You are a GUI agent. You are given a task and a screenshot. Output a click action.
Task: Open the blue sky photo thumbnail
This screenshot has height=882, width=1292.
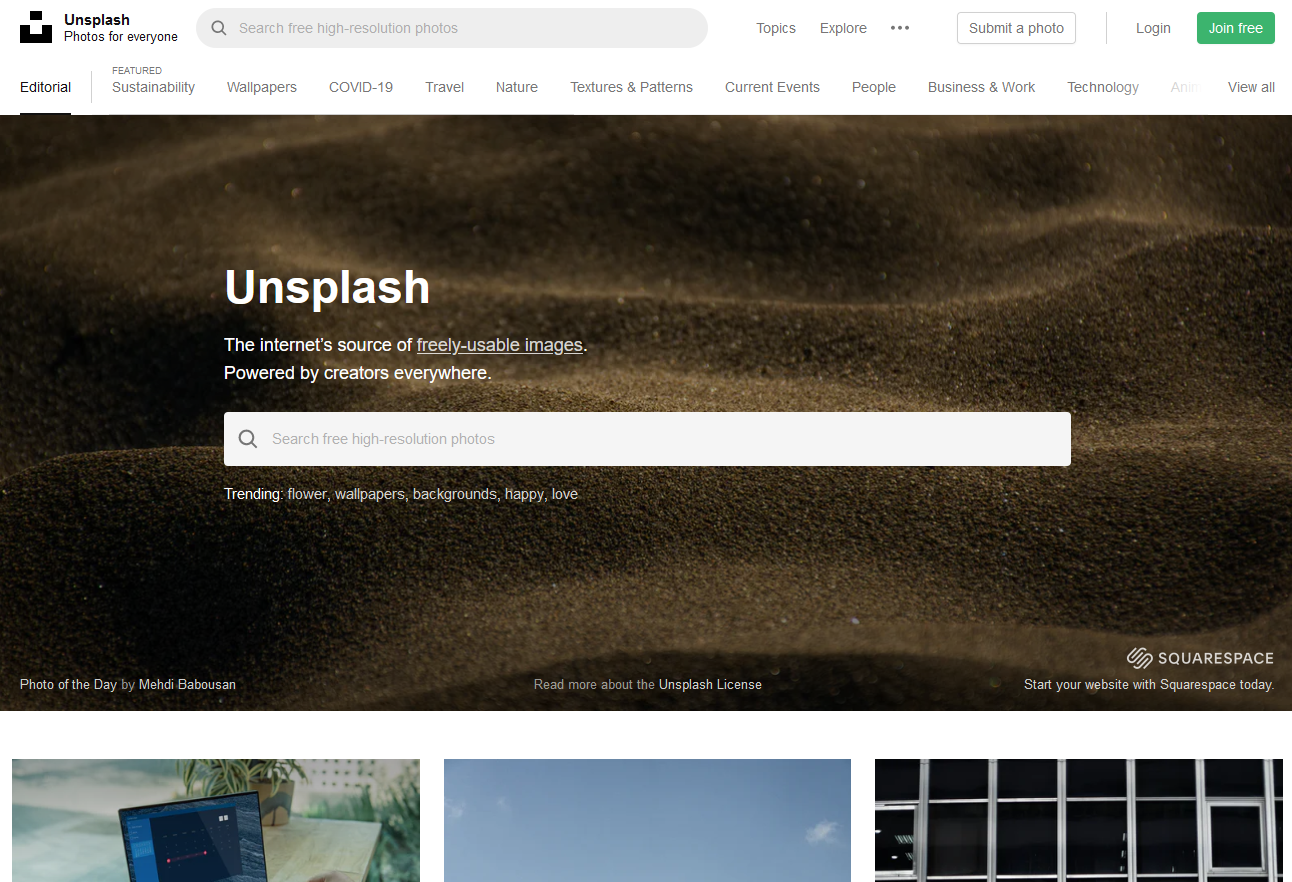point(647,820)
